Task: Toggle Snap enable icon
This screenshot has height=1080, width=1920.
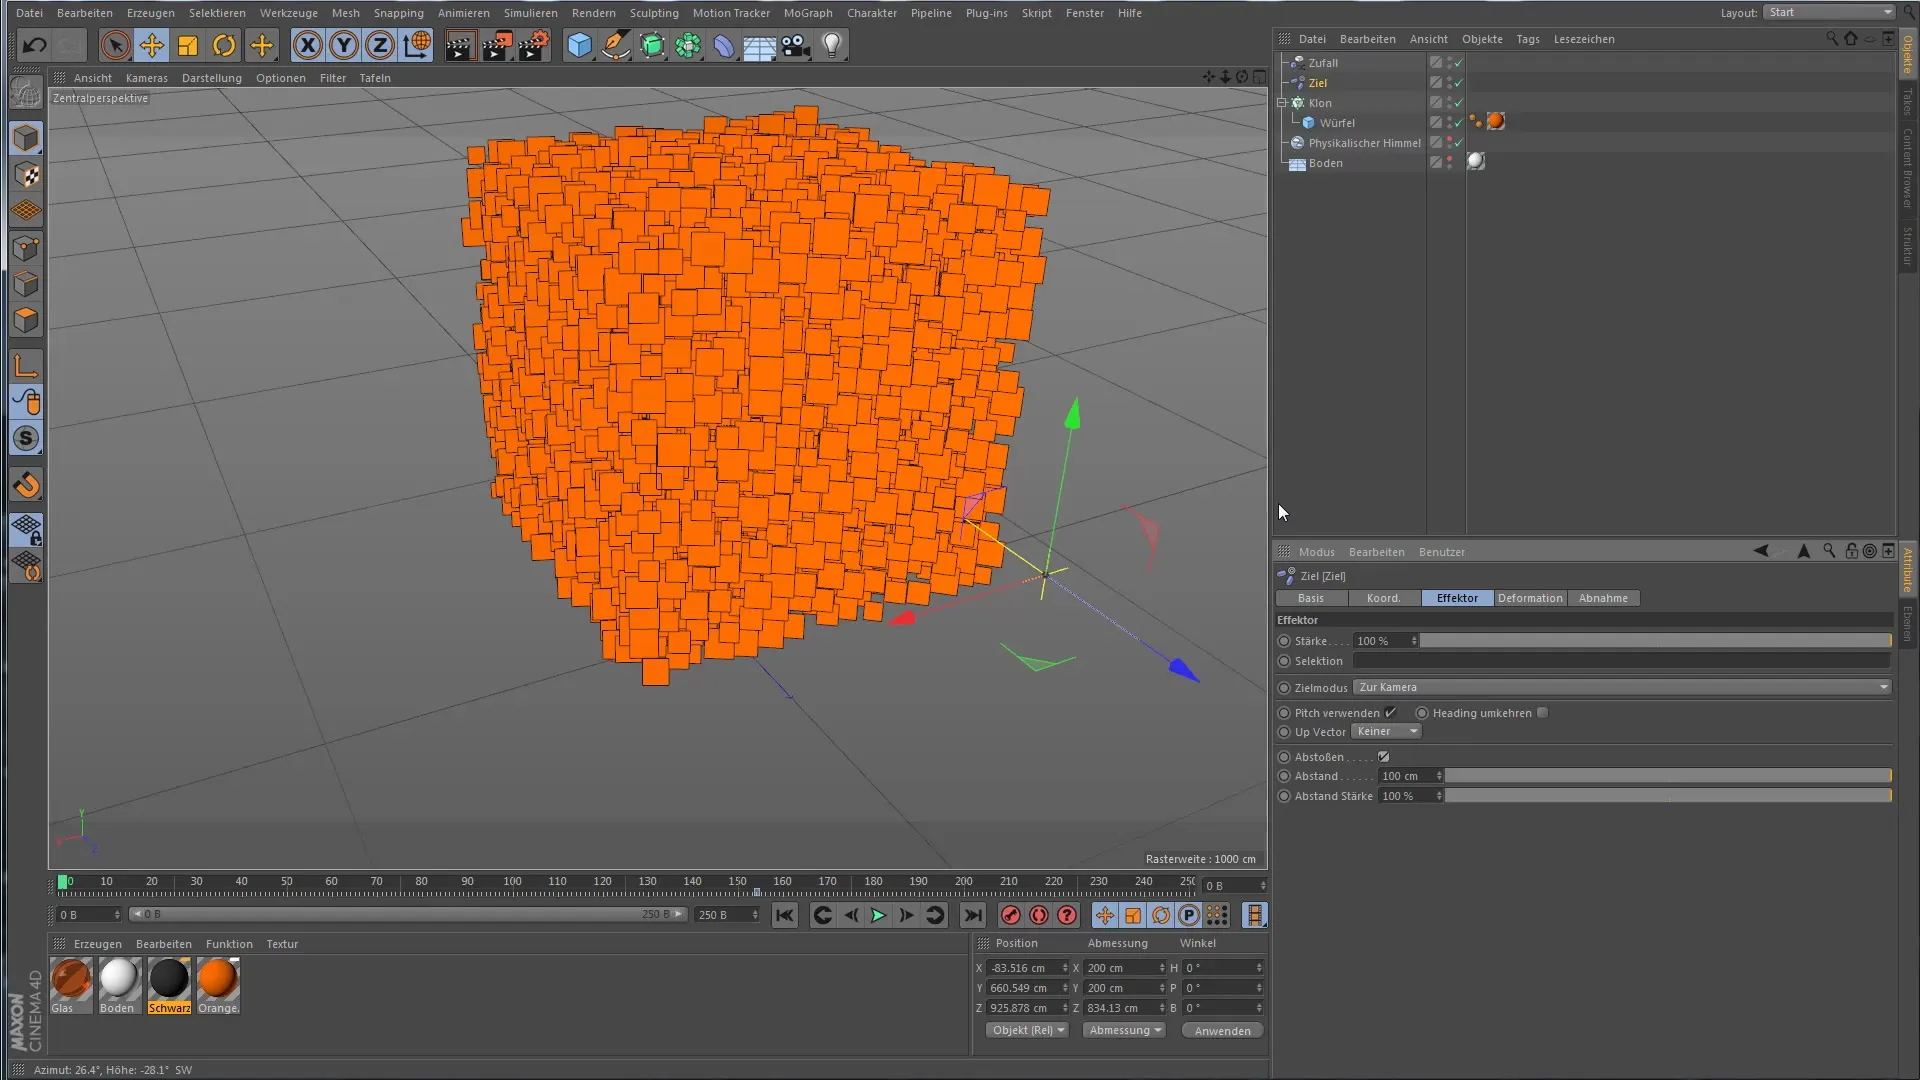Action: (26, 485)
